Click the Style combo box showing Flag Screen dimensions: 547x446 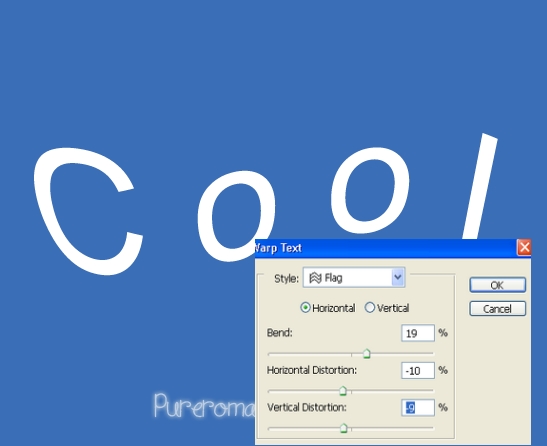click(x=354, y=278)
